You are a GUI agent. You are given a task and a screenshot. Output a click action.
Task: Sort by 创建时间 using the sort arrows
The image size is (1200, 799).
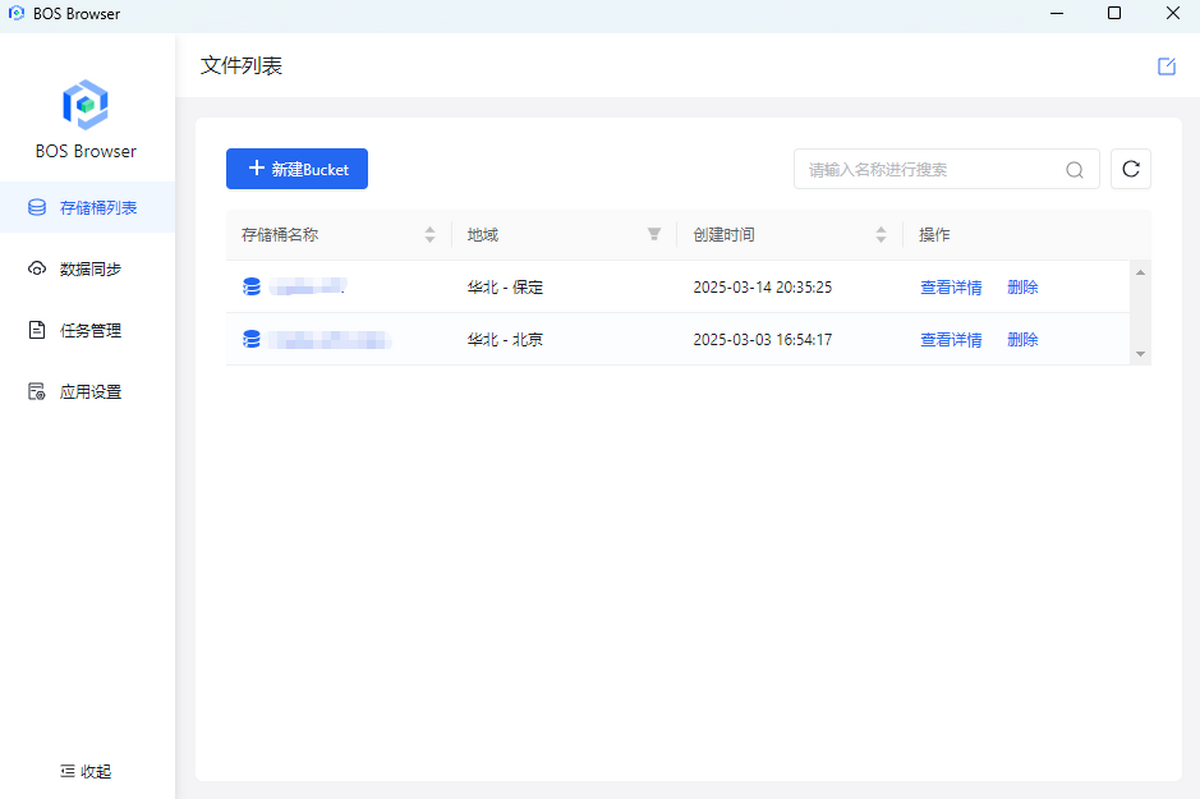[x=881, y=235]
